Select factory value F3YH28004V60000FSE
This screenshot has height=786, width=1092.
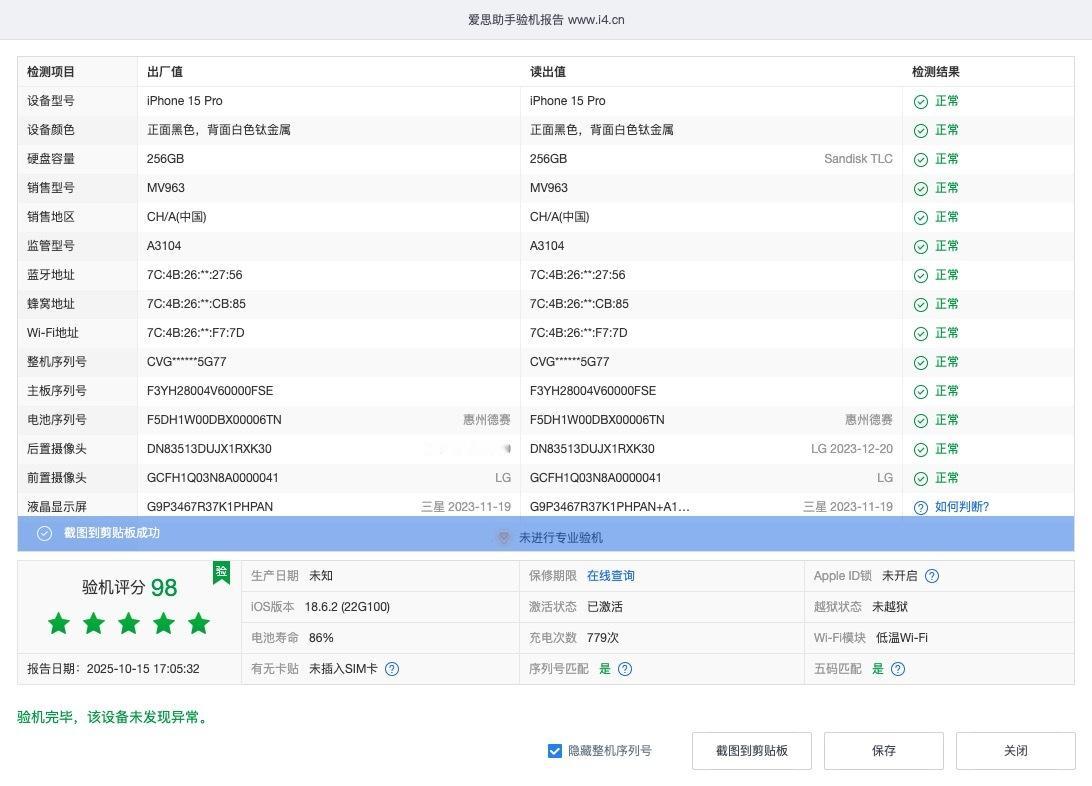click(210, 391)
